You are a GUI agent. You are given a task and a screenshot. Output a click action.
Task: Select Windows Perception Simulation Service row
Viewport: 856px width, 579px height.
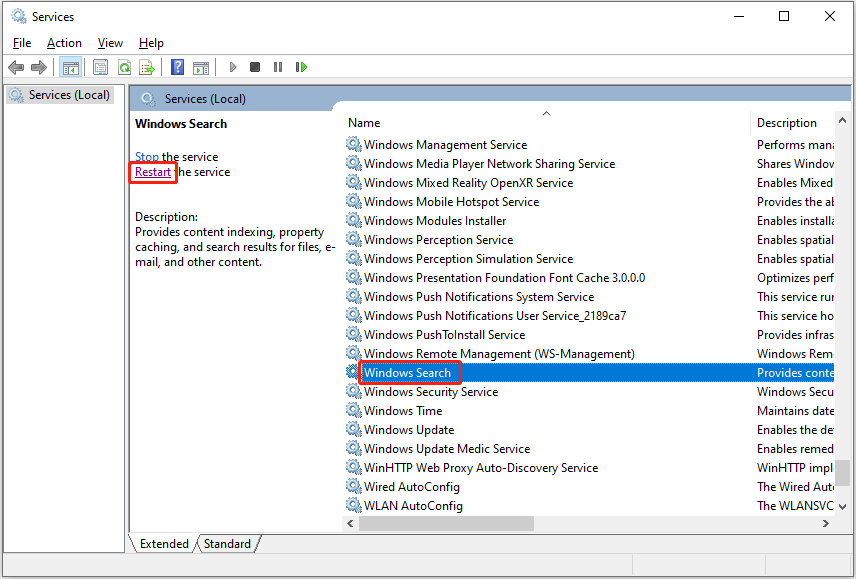coord(590,259)
